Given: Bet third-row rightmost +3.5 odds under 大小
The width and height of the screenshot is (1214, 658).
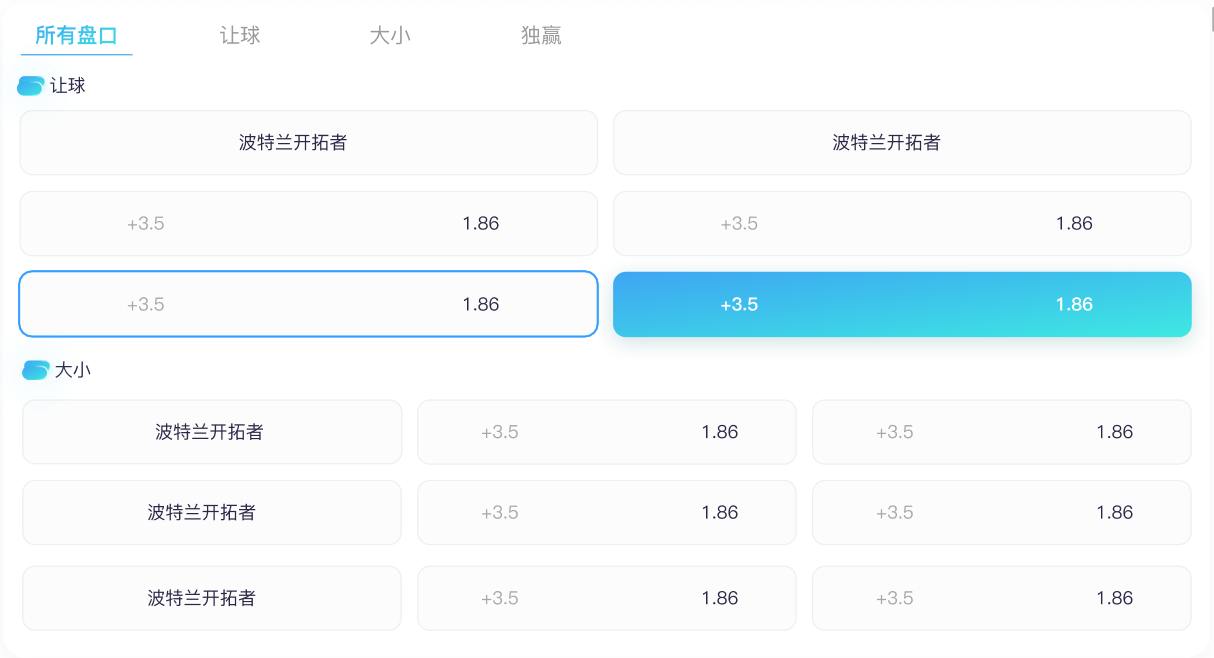Looking at the screenshot, I should pyautogui.click(x=1001, y=598).
